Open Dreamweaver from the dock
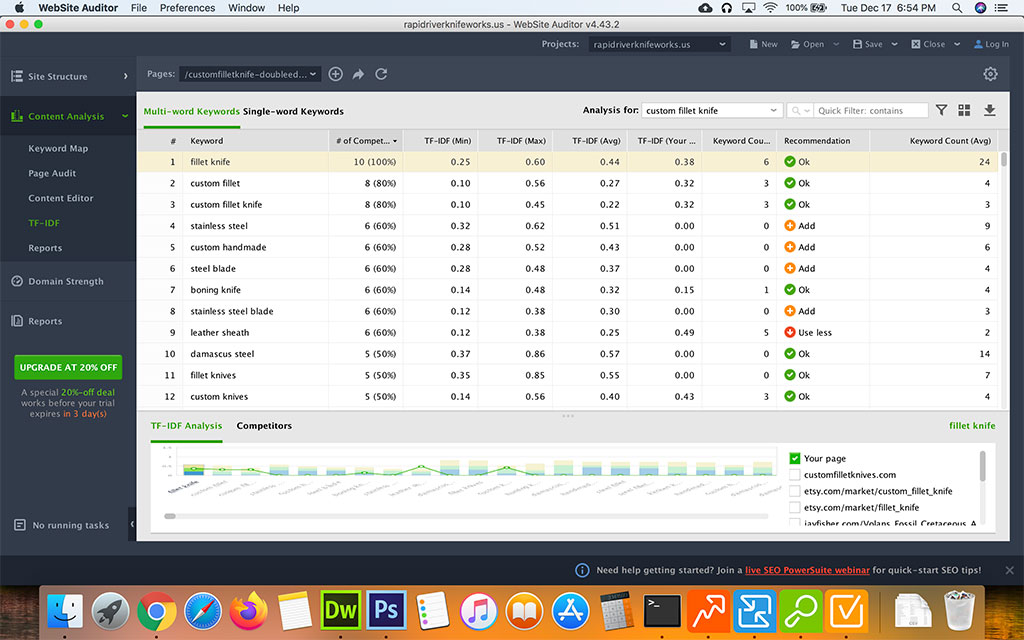Image resolution: width=1024 pixels, height=640 pixels. click(x=340, y=611)
